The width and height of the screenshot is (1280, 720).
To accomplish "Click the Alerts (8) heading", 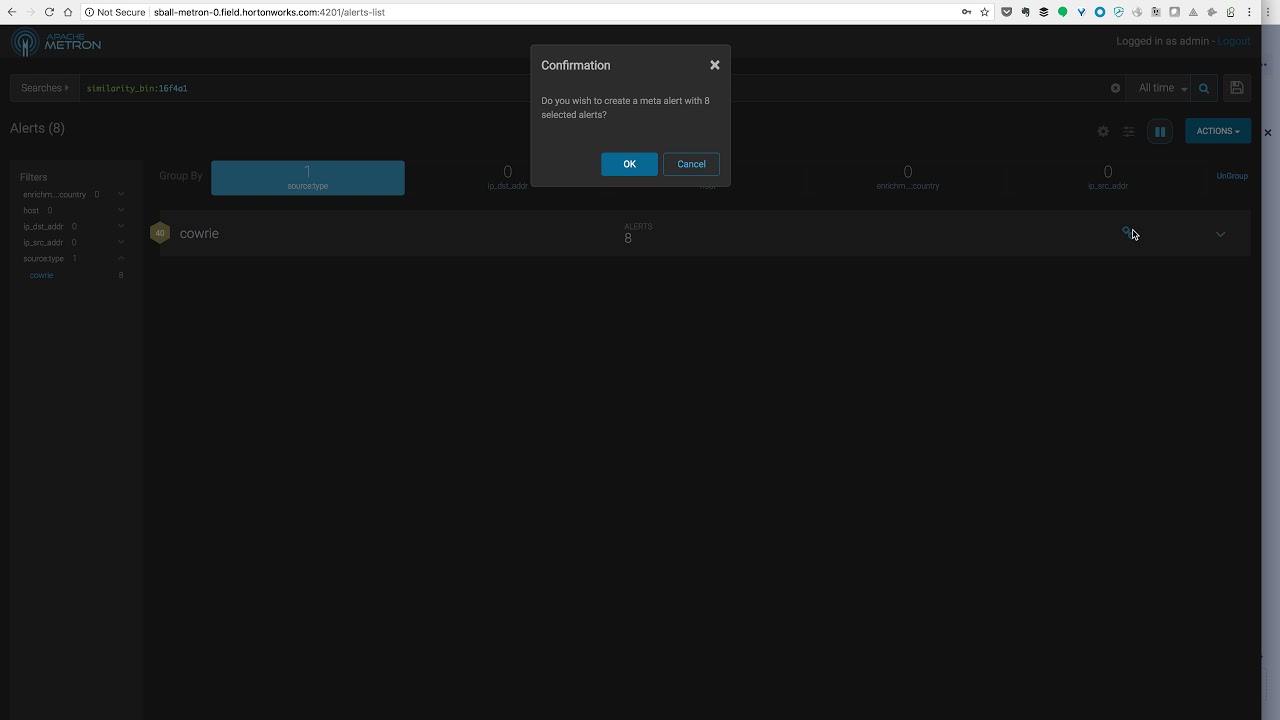I will coord(37,128).
